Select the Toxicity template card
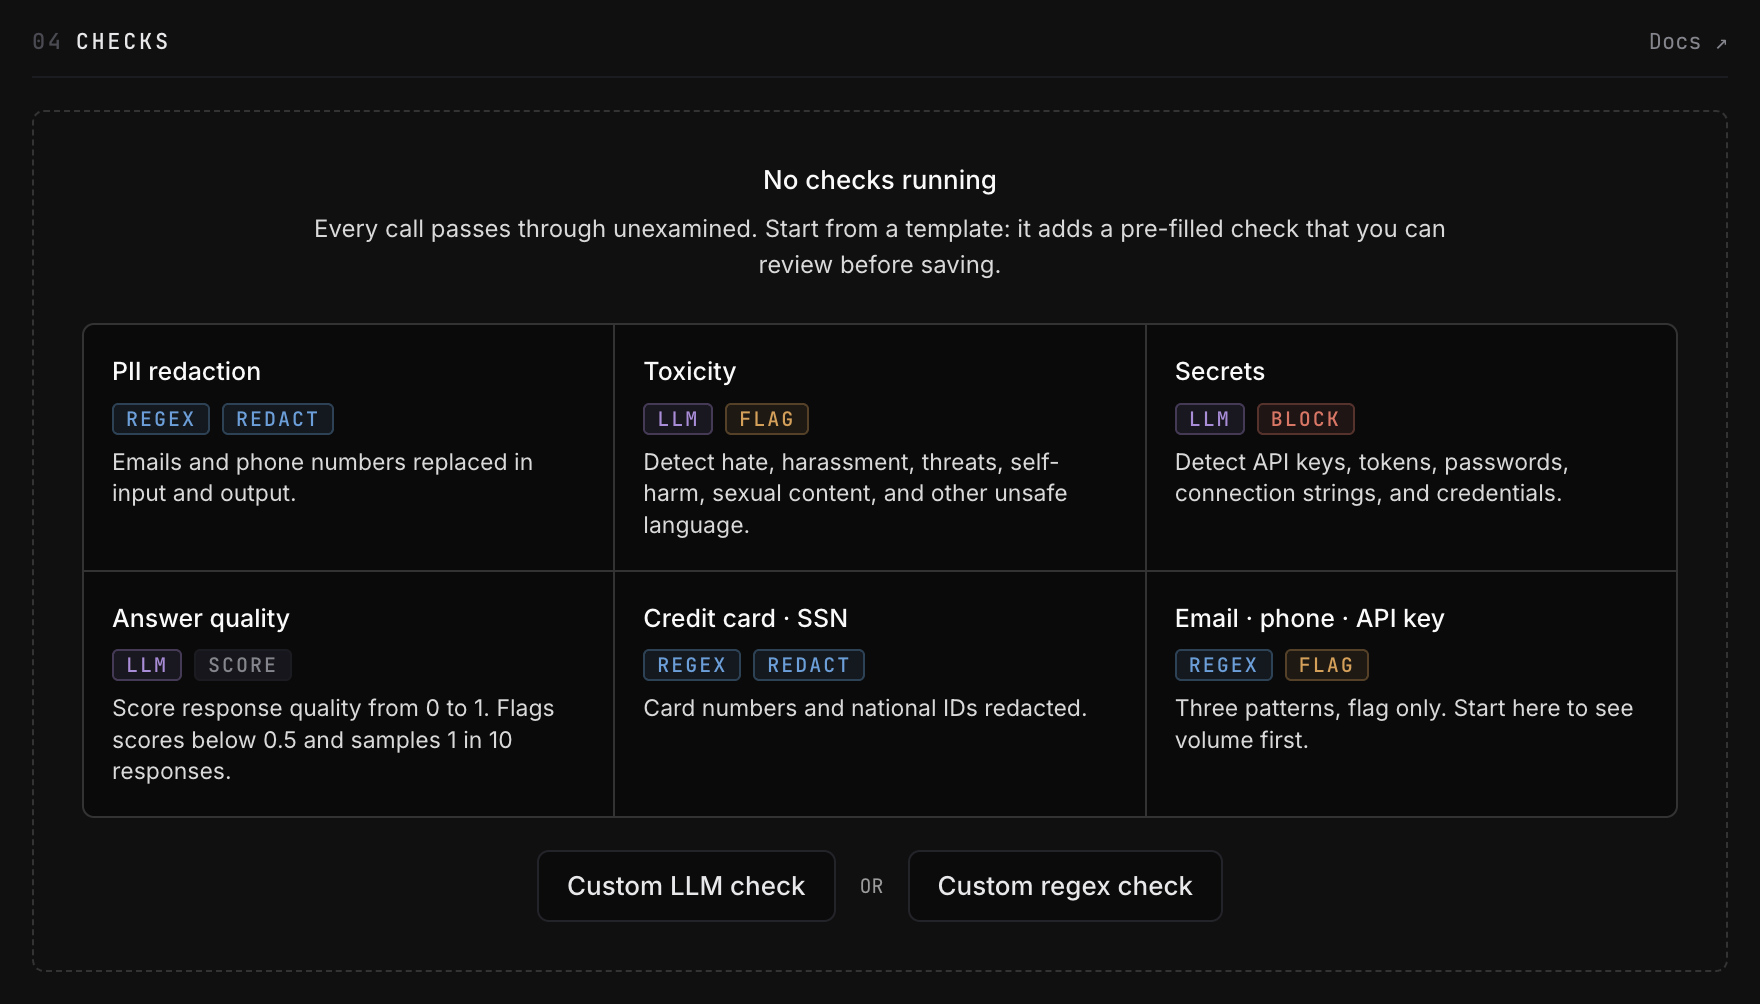1760x1004 pixels. click(880, 447)
